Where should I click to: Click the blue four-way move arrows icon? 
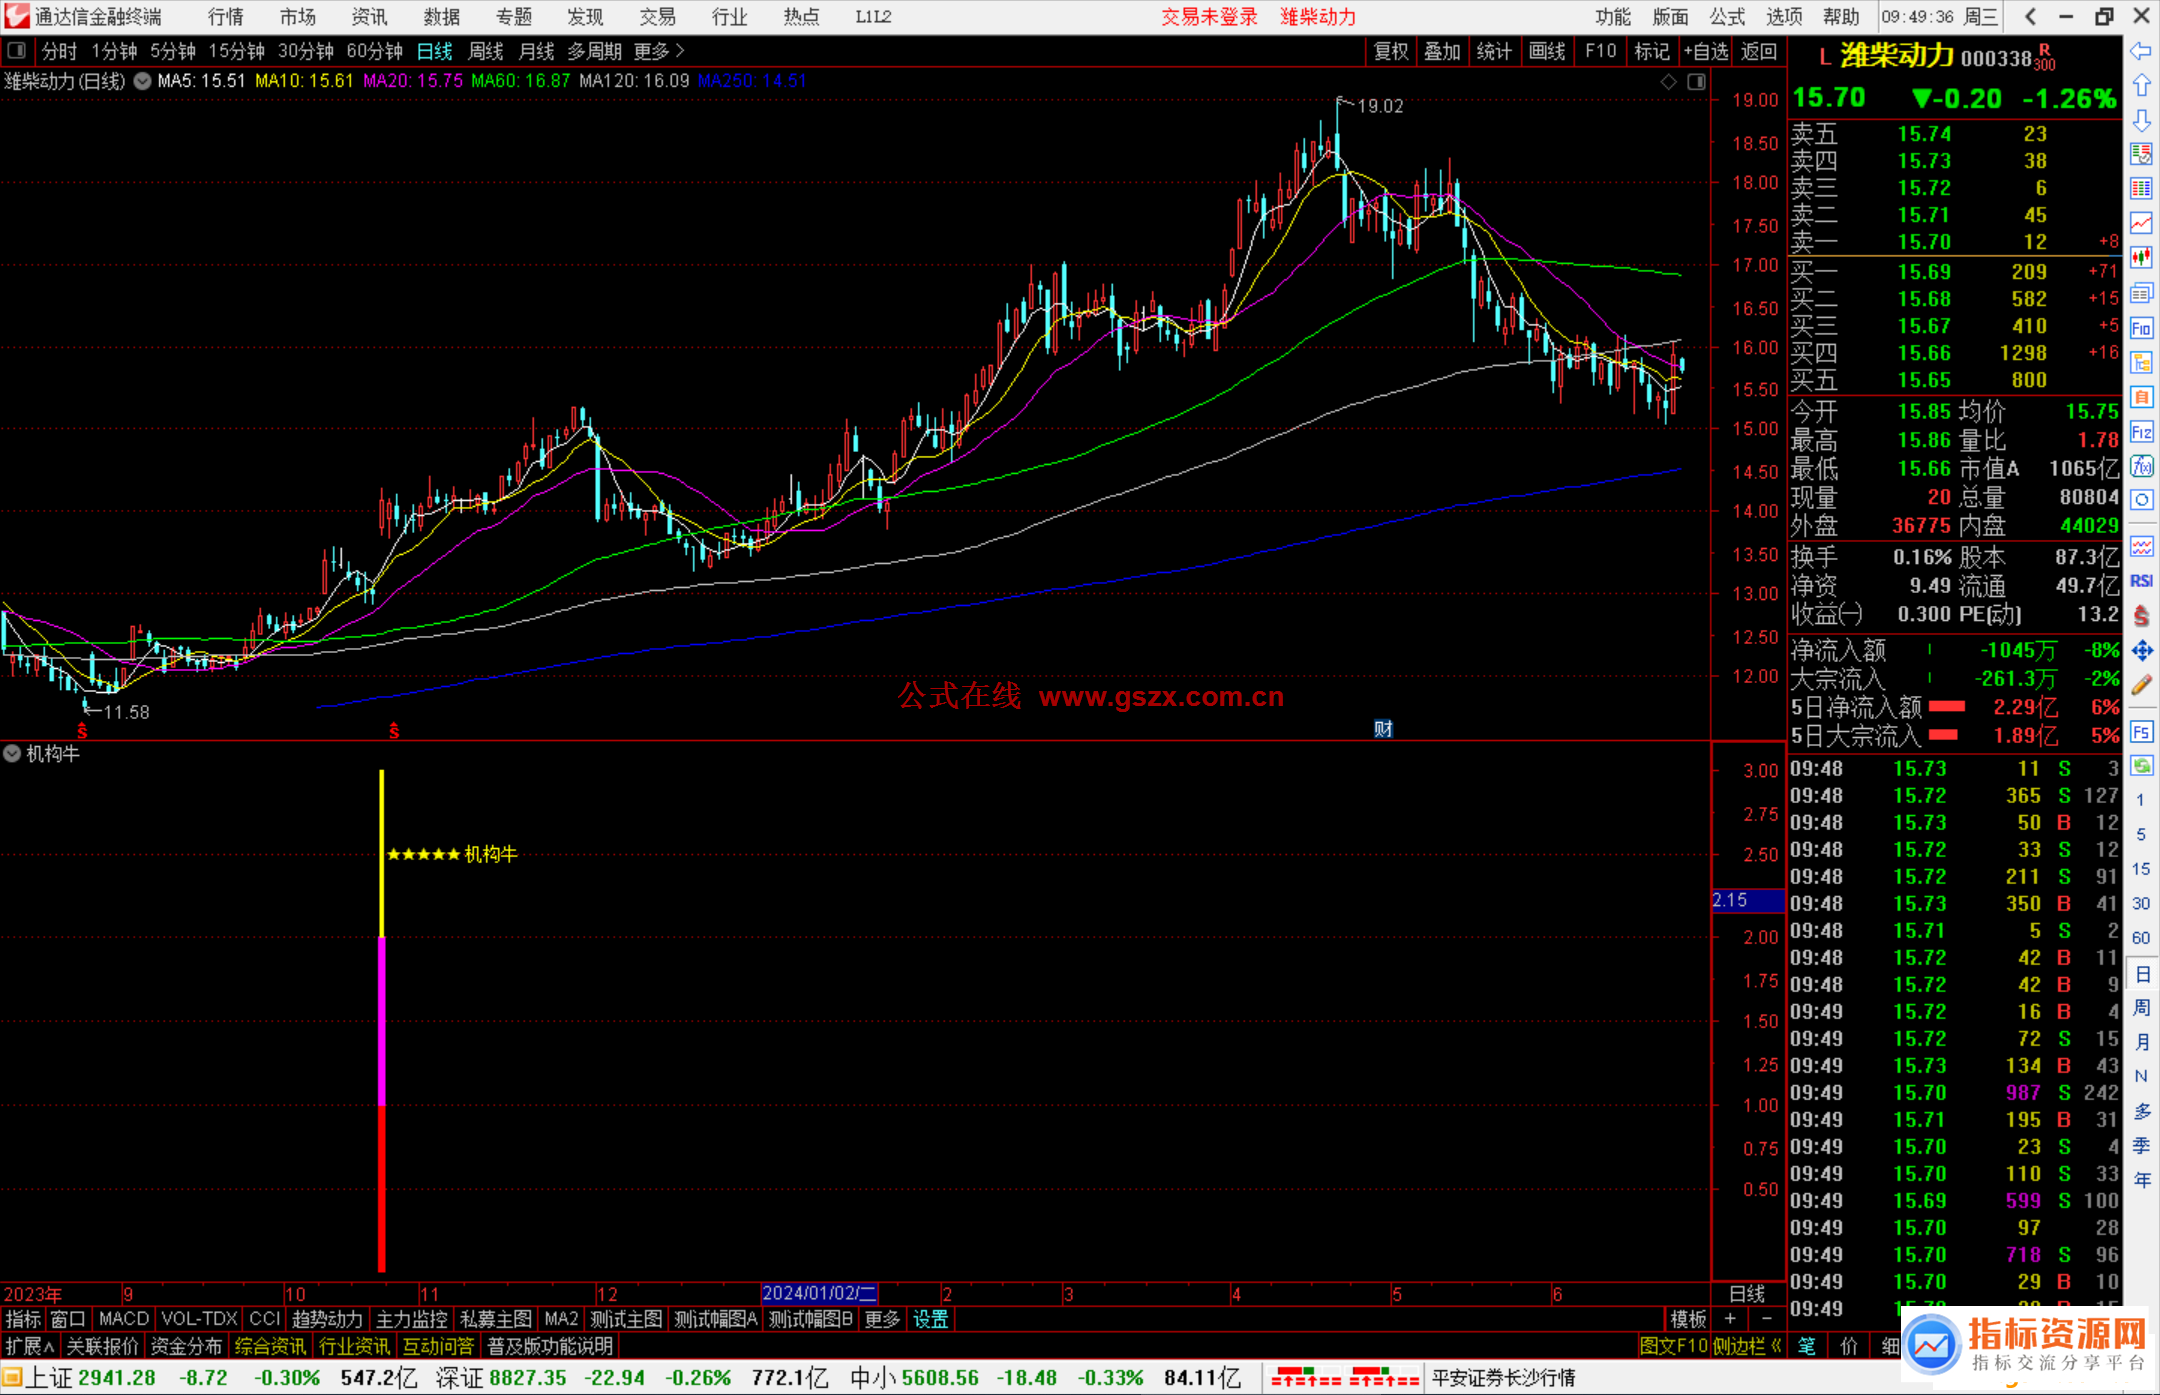point(2141,651)
